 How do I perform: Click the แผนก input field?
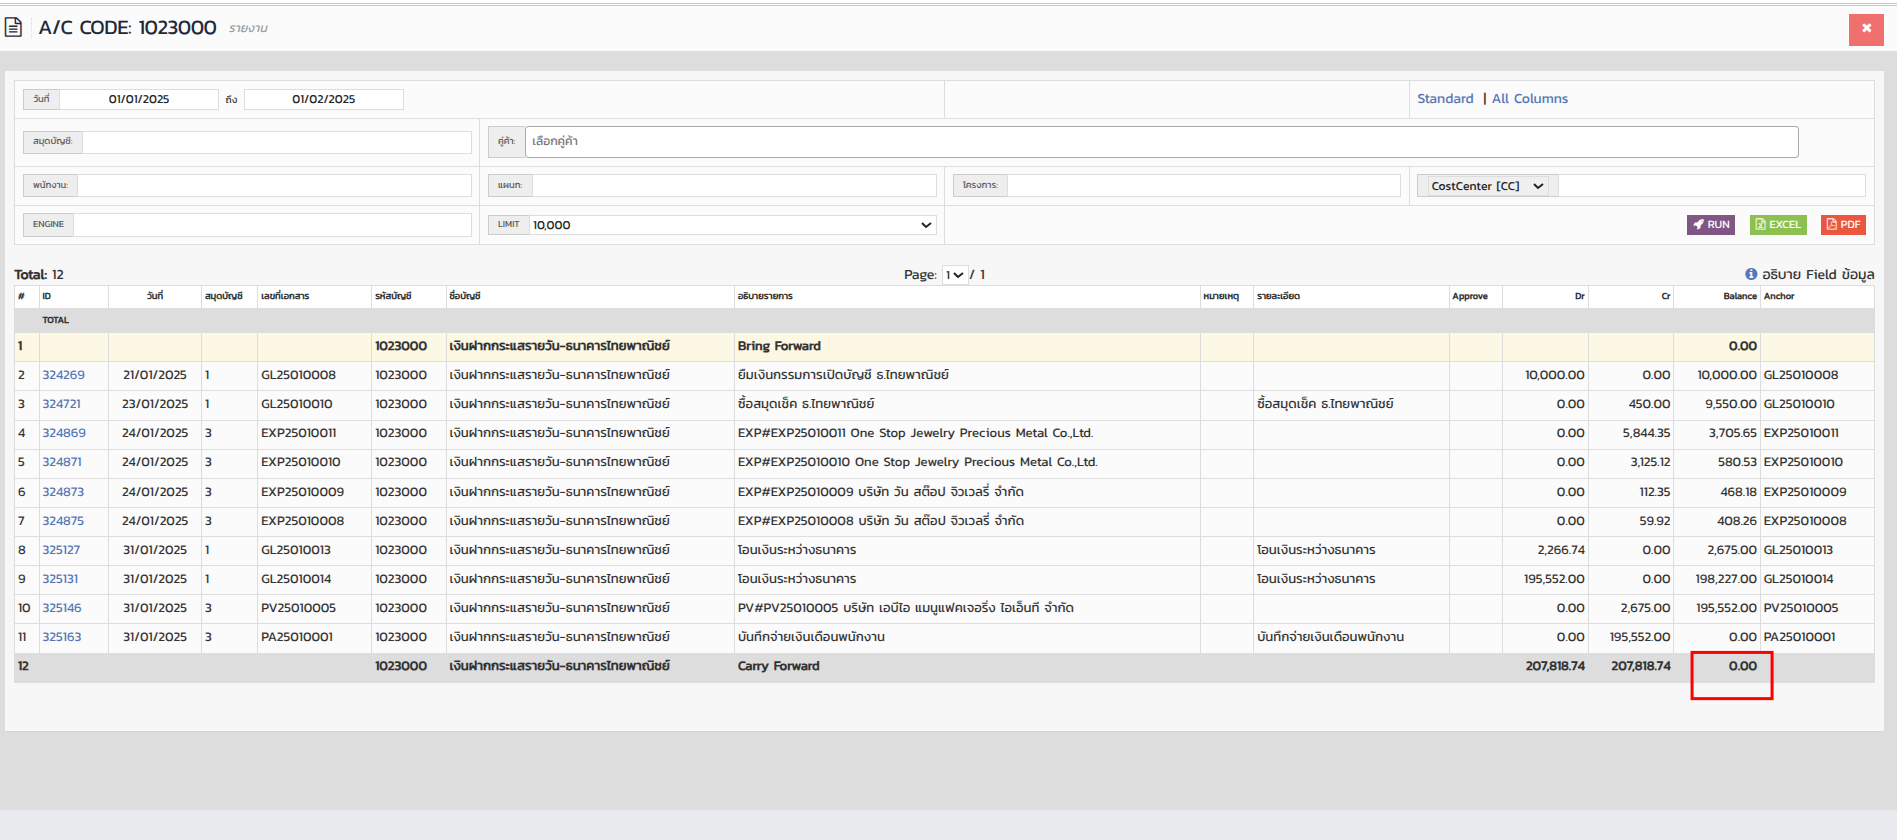[x=734, y=185]
